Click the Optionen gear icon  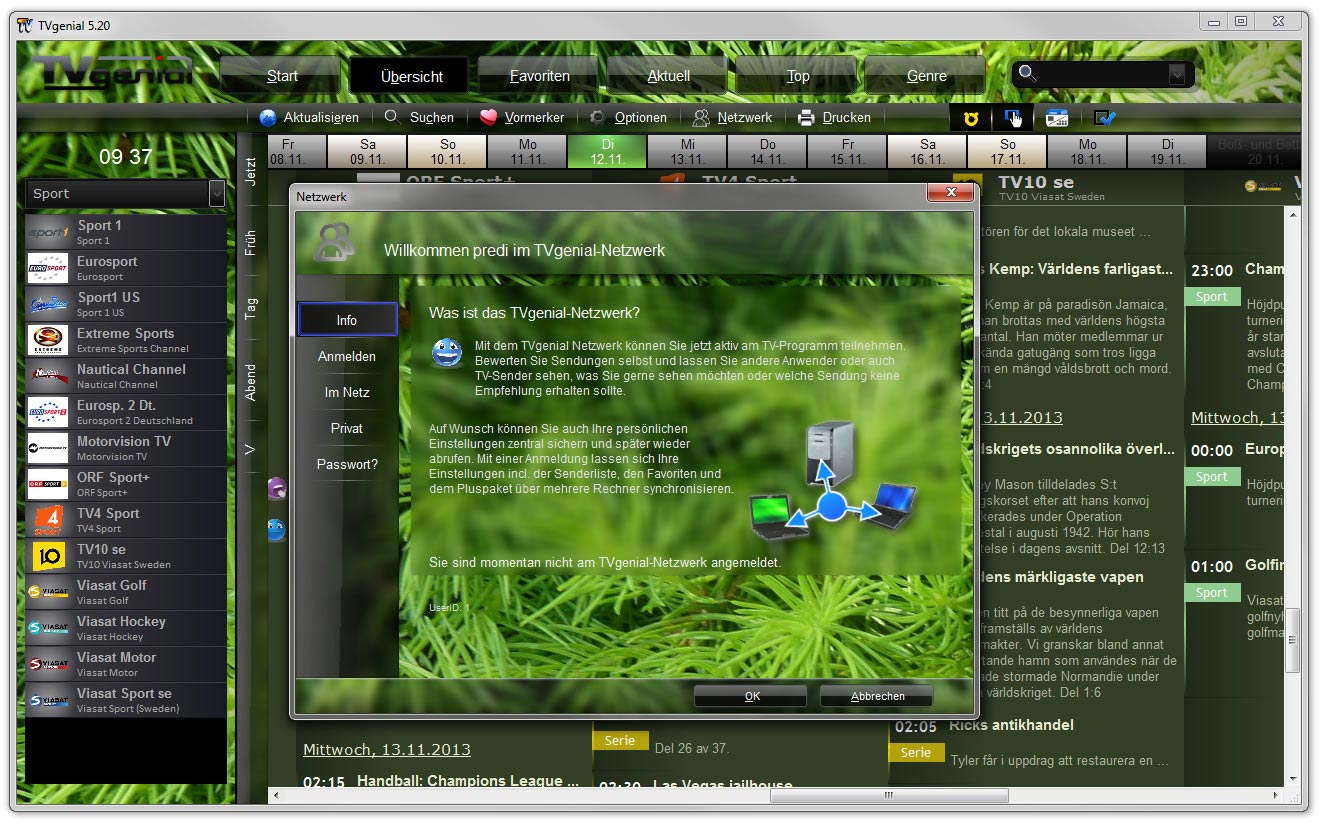[597, 117]
